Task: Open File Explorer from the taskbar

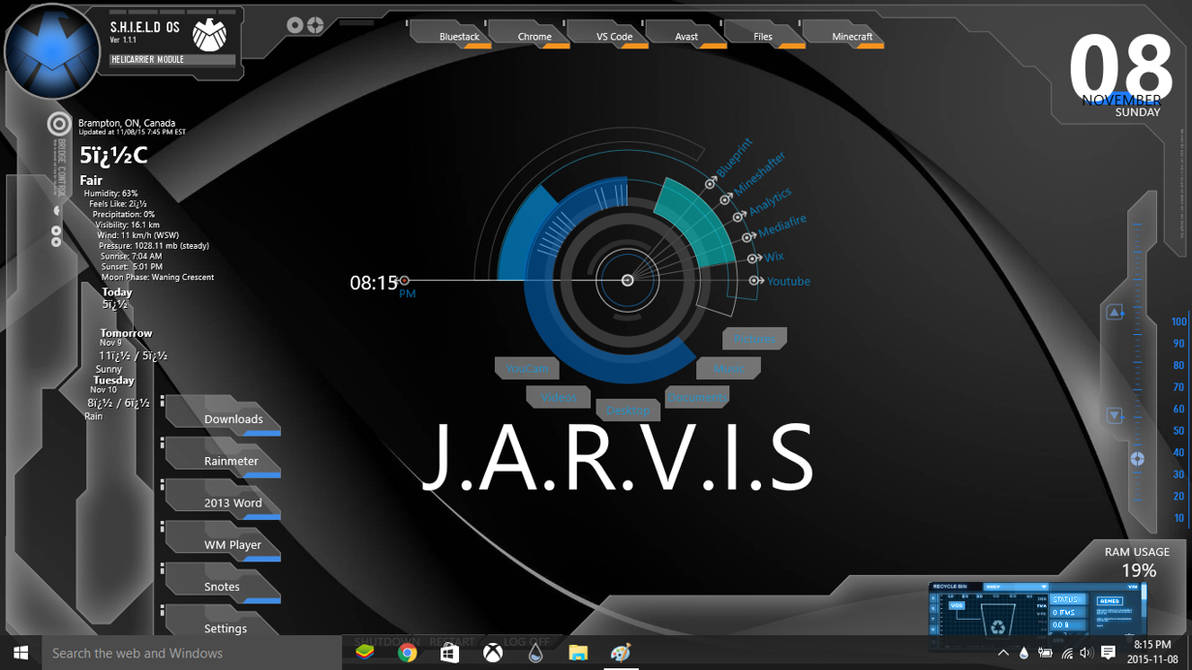Action: click(x=578, y=653)
